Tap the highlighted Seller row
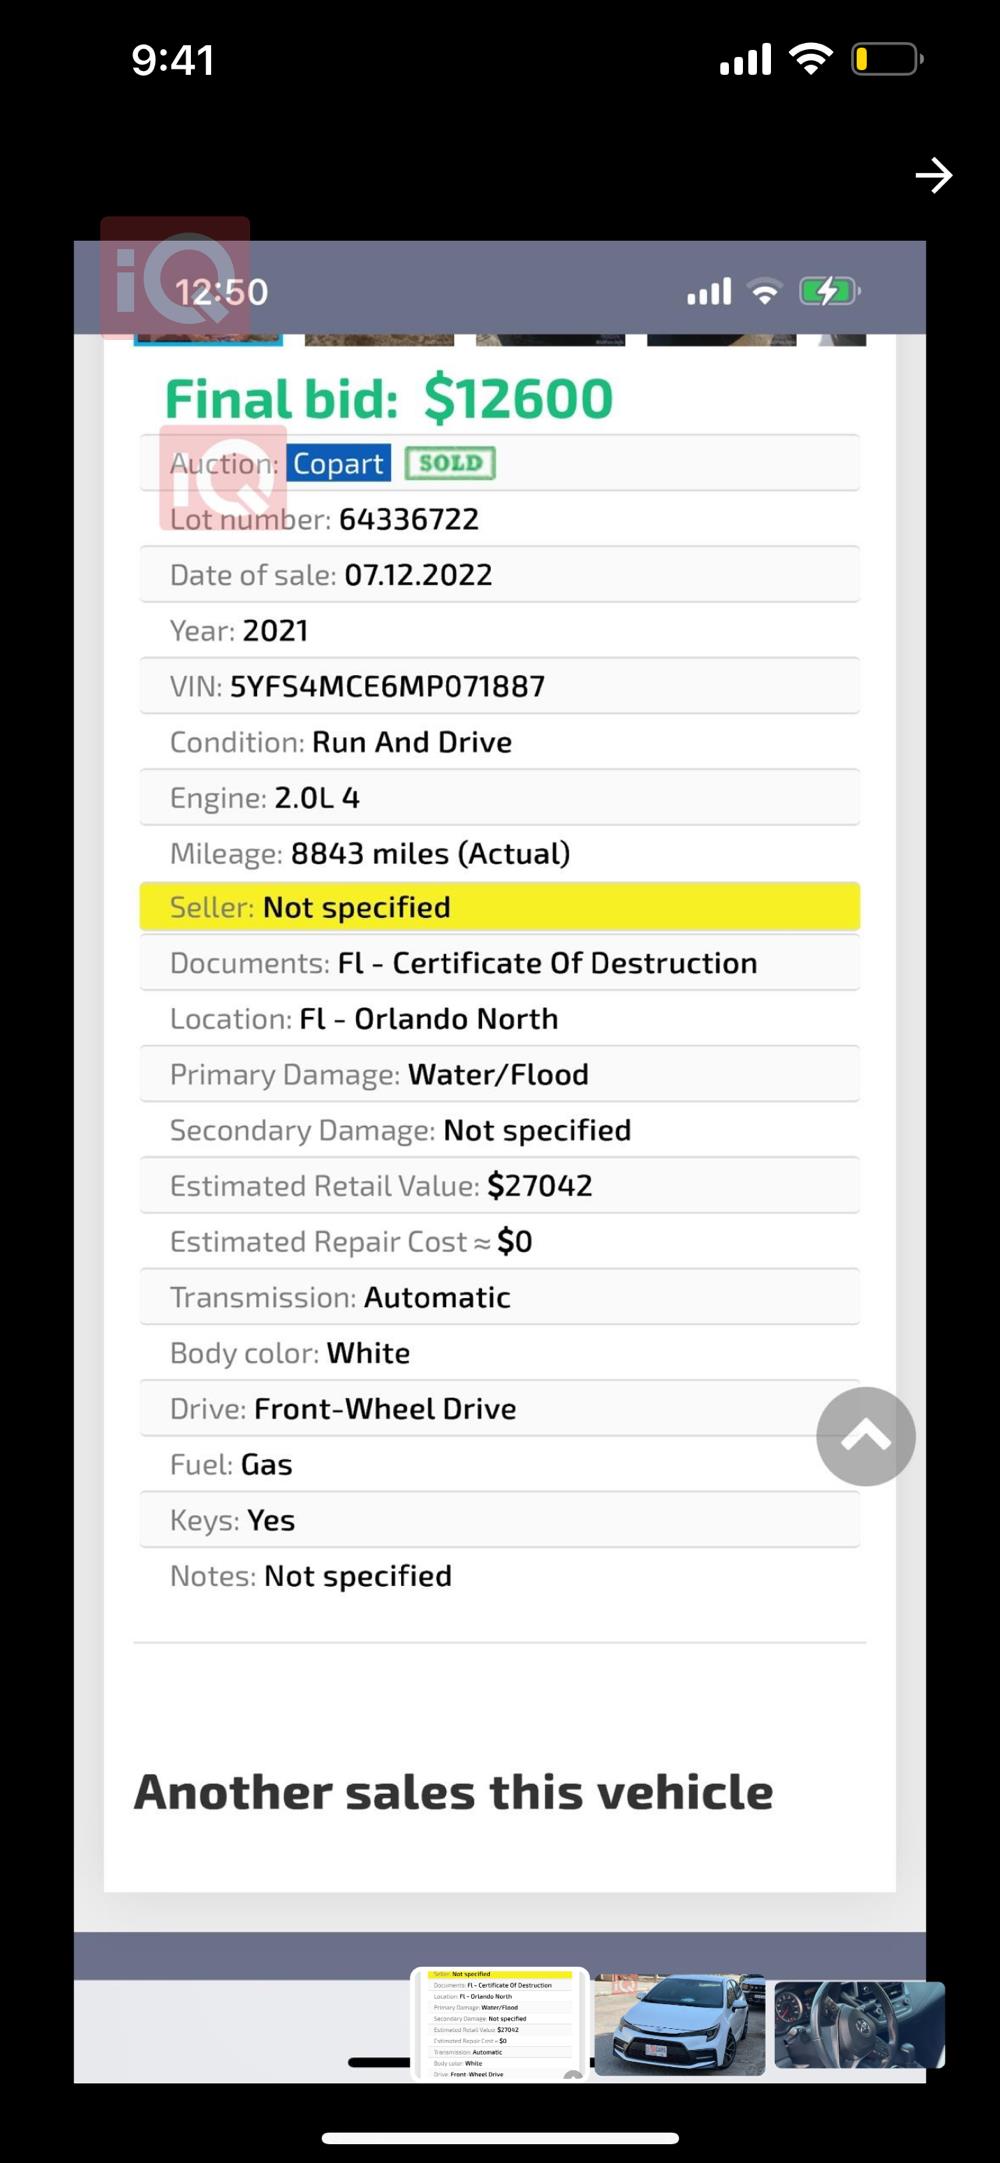Viewport: 1000px width, 2163px height. point(499,907)
